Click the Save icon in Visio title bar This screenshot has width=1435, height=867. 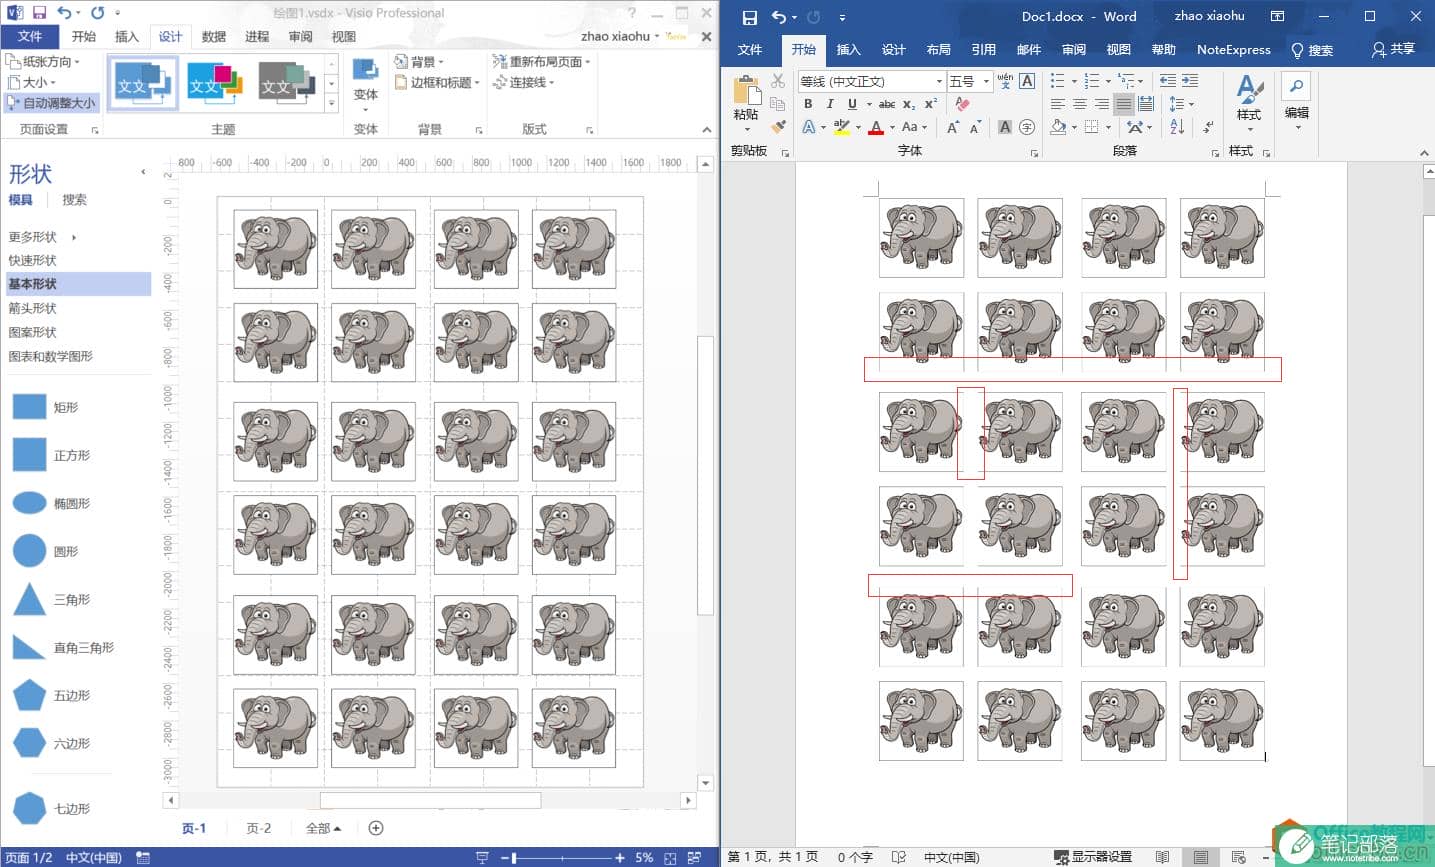point(40,13)
